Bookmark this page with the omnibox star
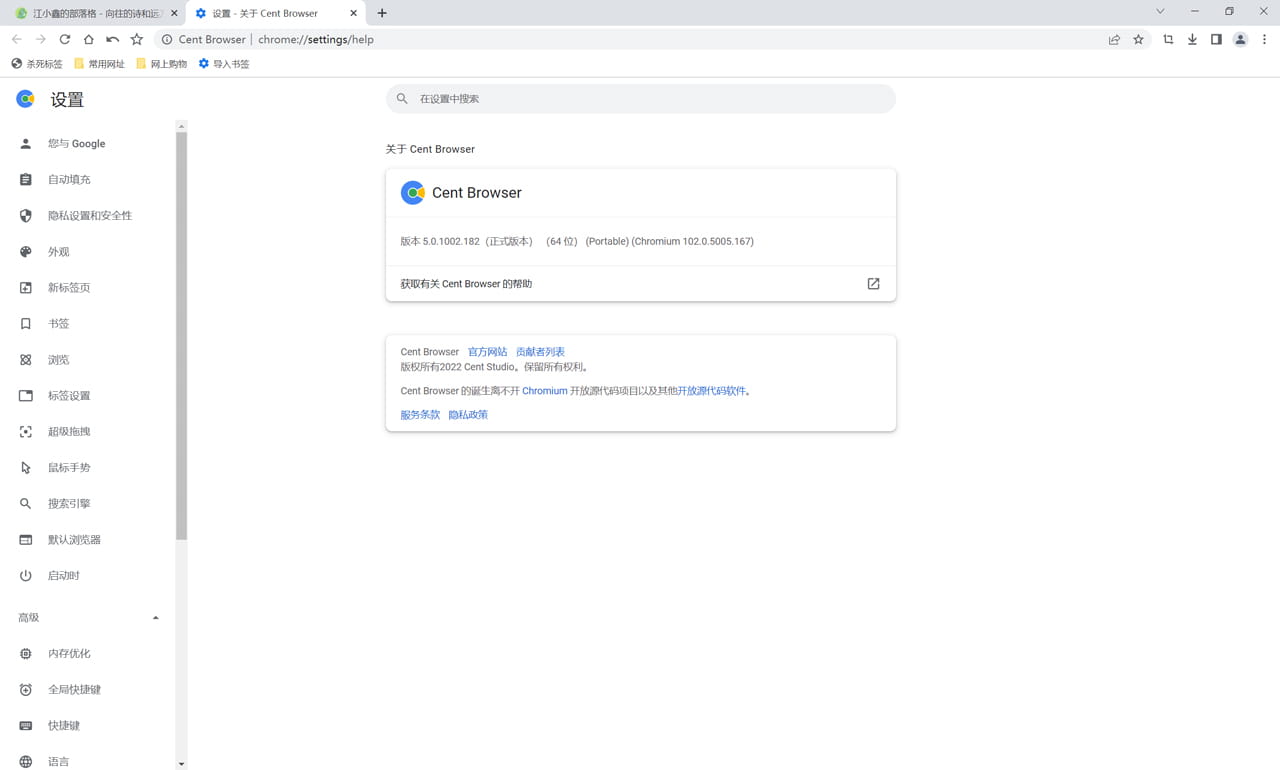The height and width of the screenshot is (770, 1280). [1138, 39]
